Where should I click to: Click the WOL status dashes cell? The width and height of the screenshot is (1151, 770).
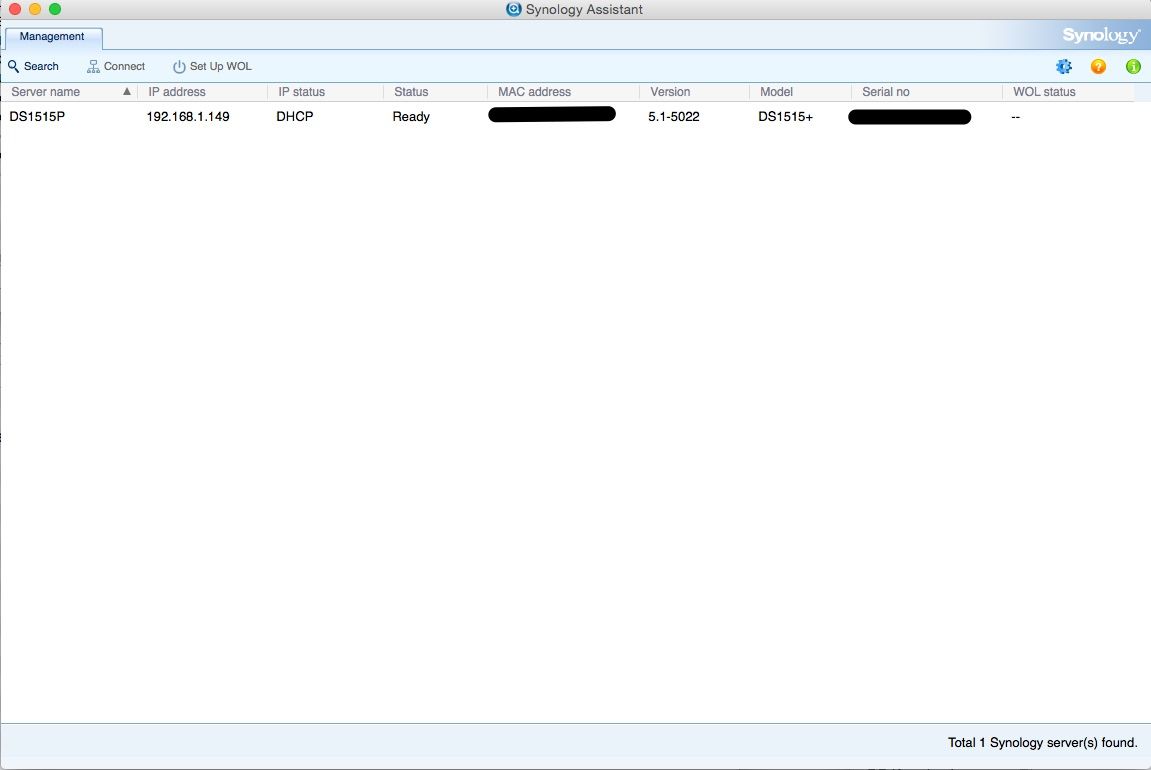(1016, 117)
